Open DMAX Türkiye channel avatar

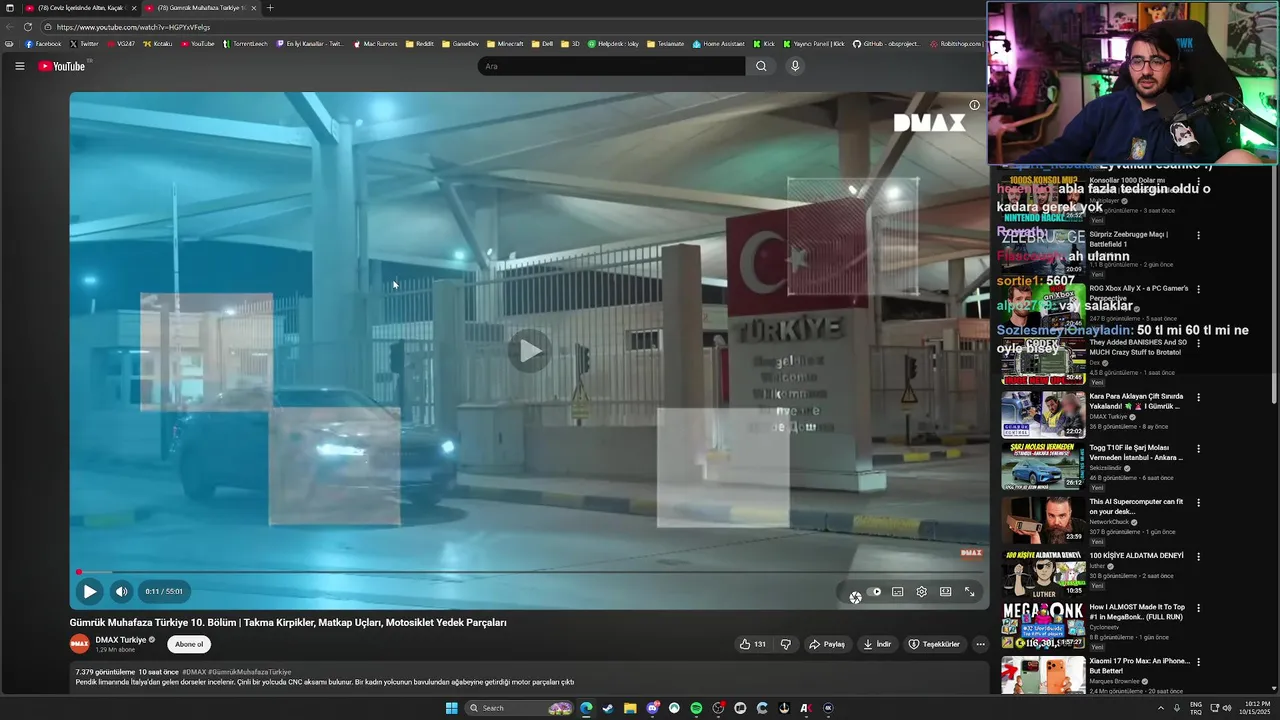[79, 643]
